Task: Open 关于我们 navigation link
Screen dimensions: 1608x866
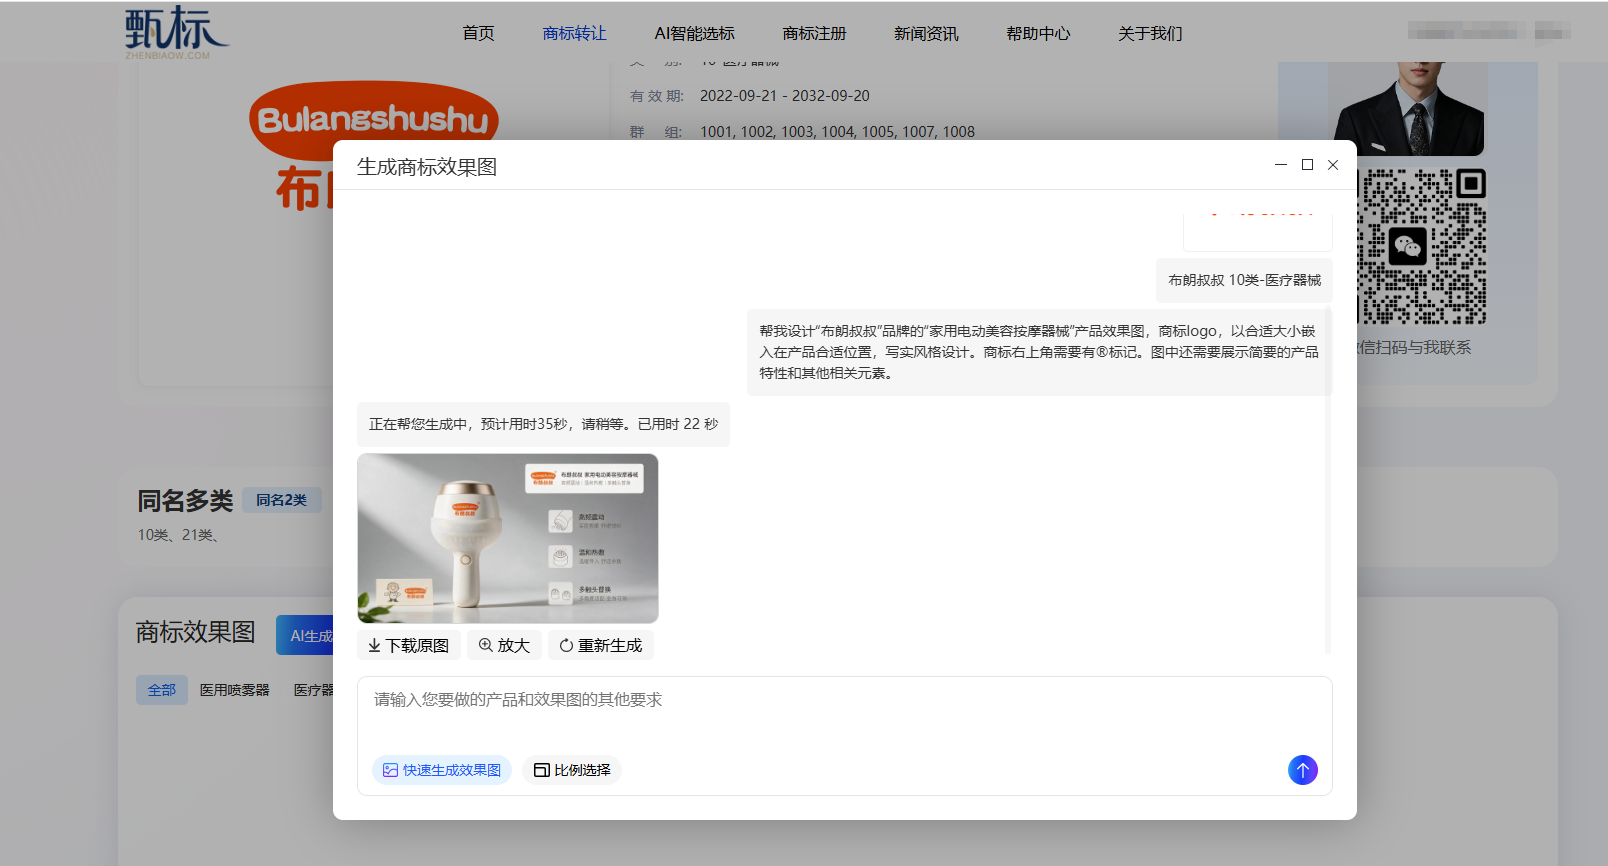Action: [1150, 33]
